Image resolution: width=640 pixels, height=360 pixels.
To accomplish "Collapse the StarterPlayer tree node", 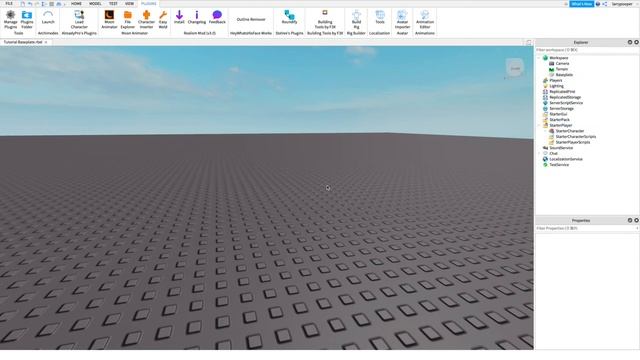I will (539, 125).
